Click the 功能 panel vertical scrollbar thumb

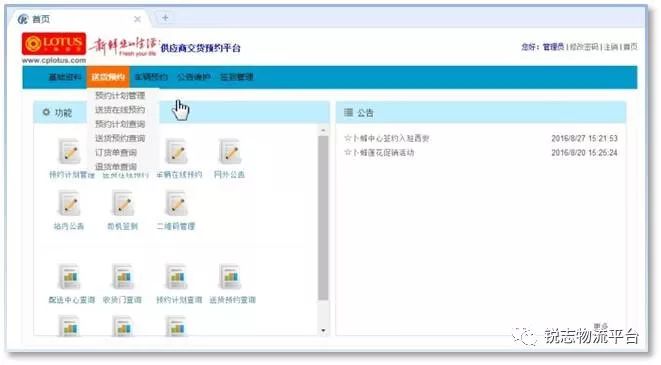click(x=323, y=217)
